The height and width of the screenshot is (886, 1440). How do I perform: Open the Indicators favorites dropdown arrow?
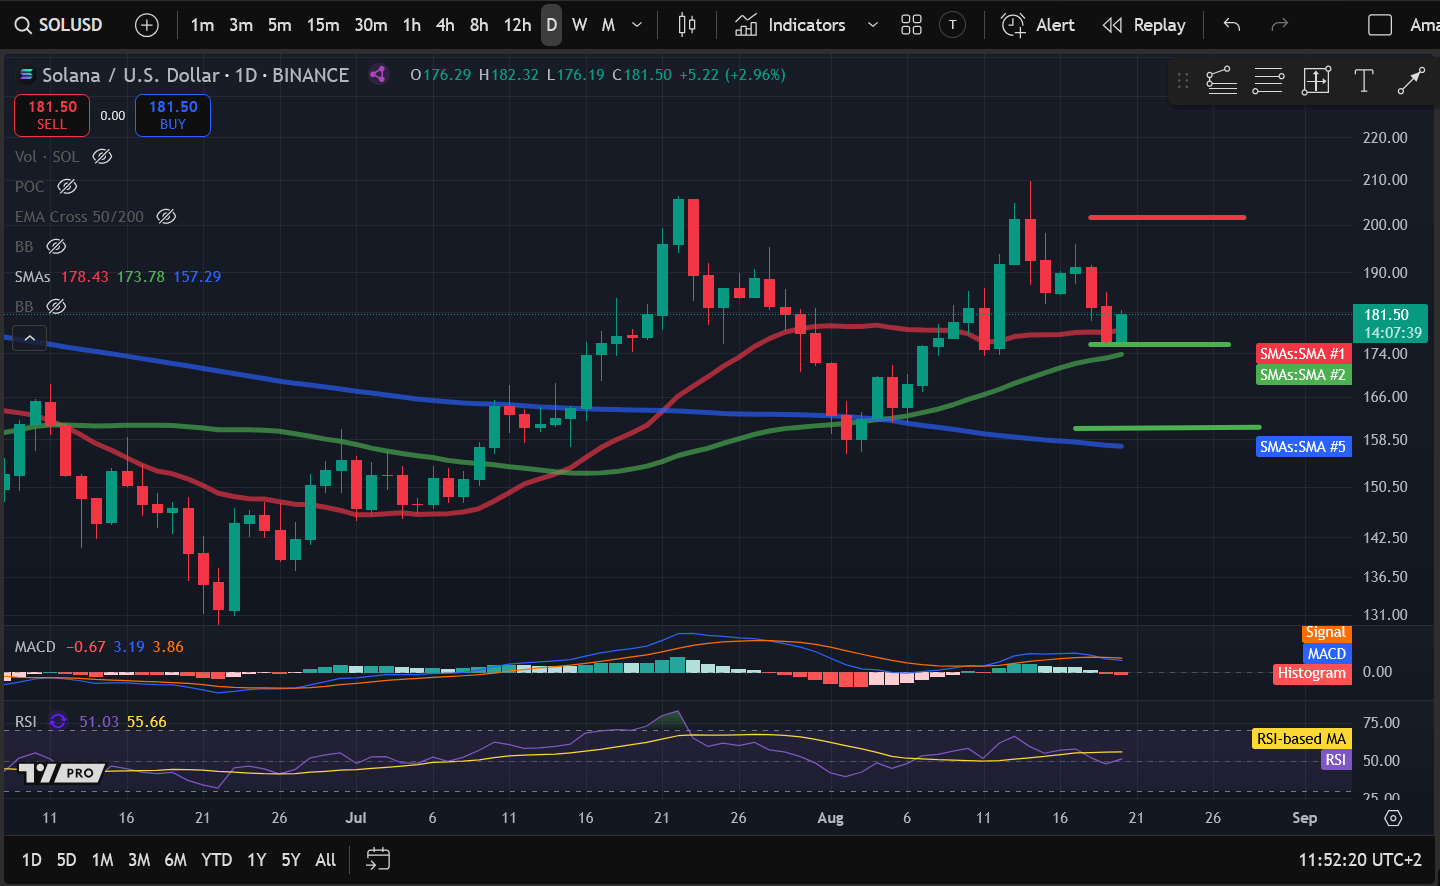tap(872, 25)
